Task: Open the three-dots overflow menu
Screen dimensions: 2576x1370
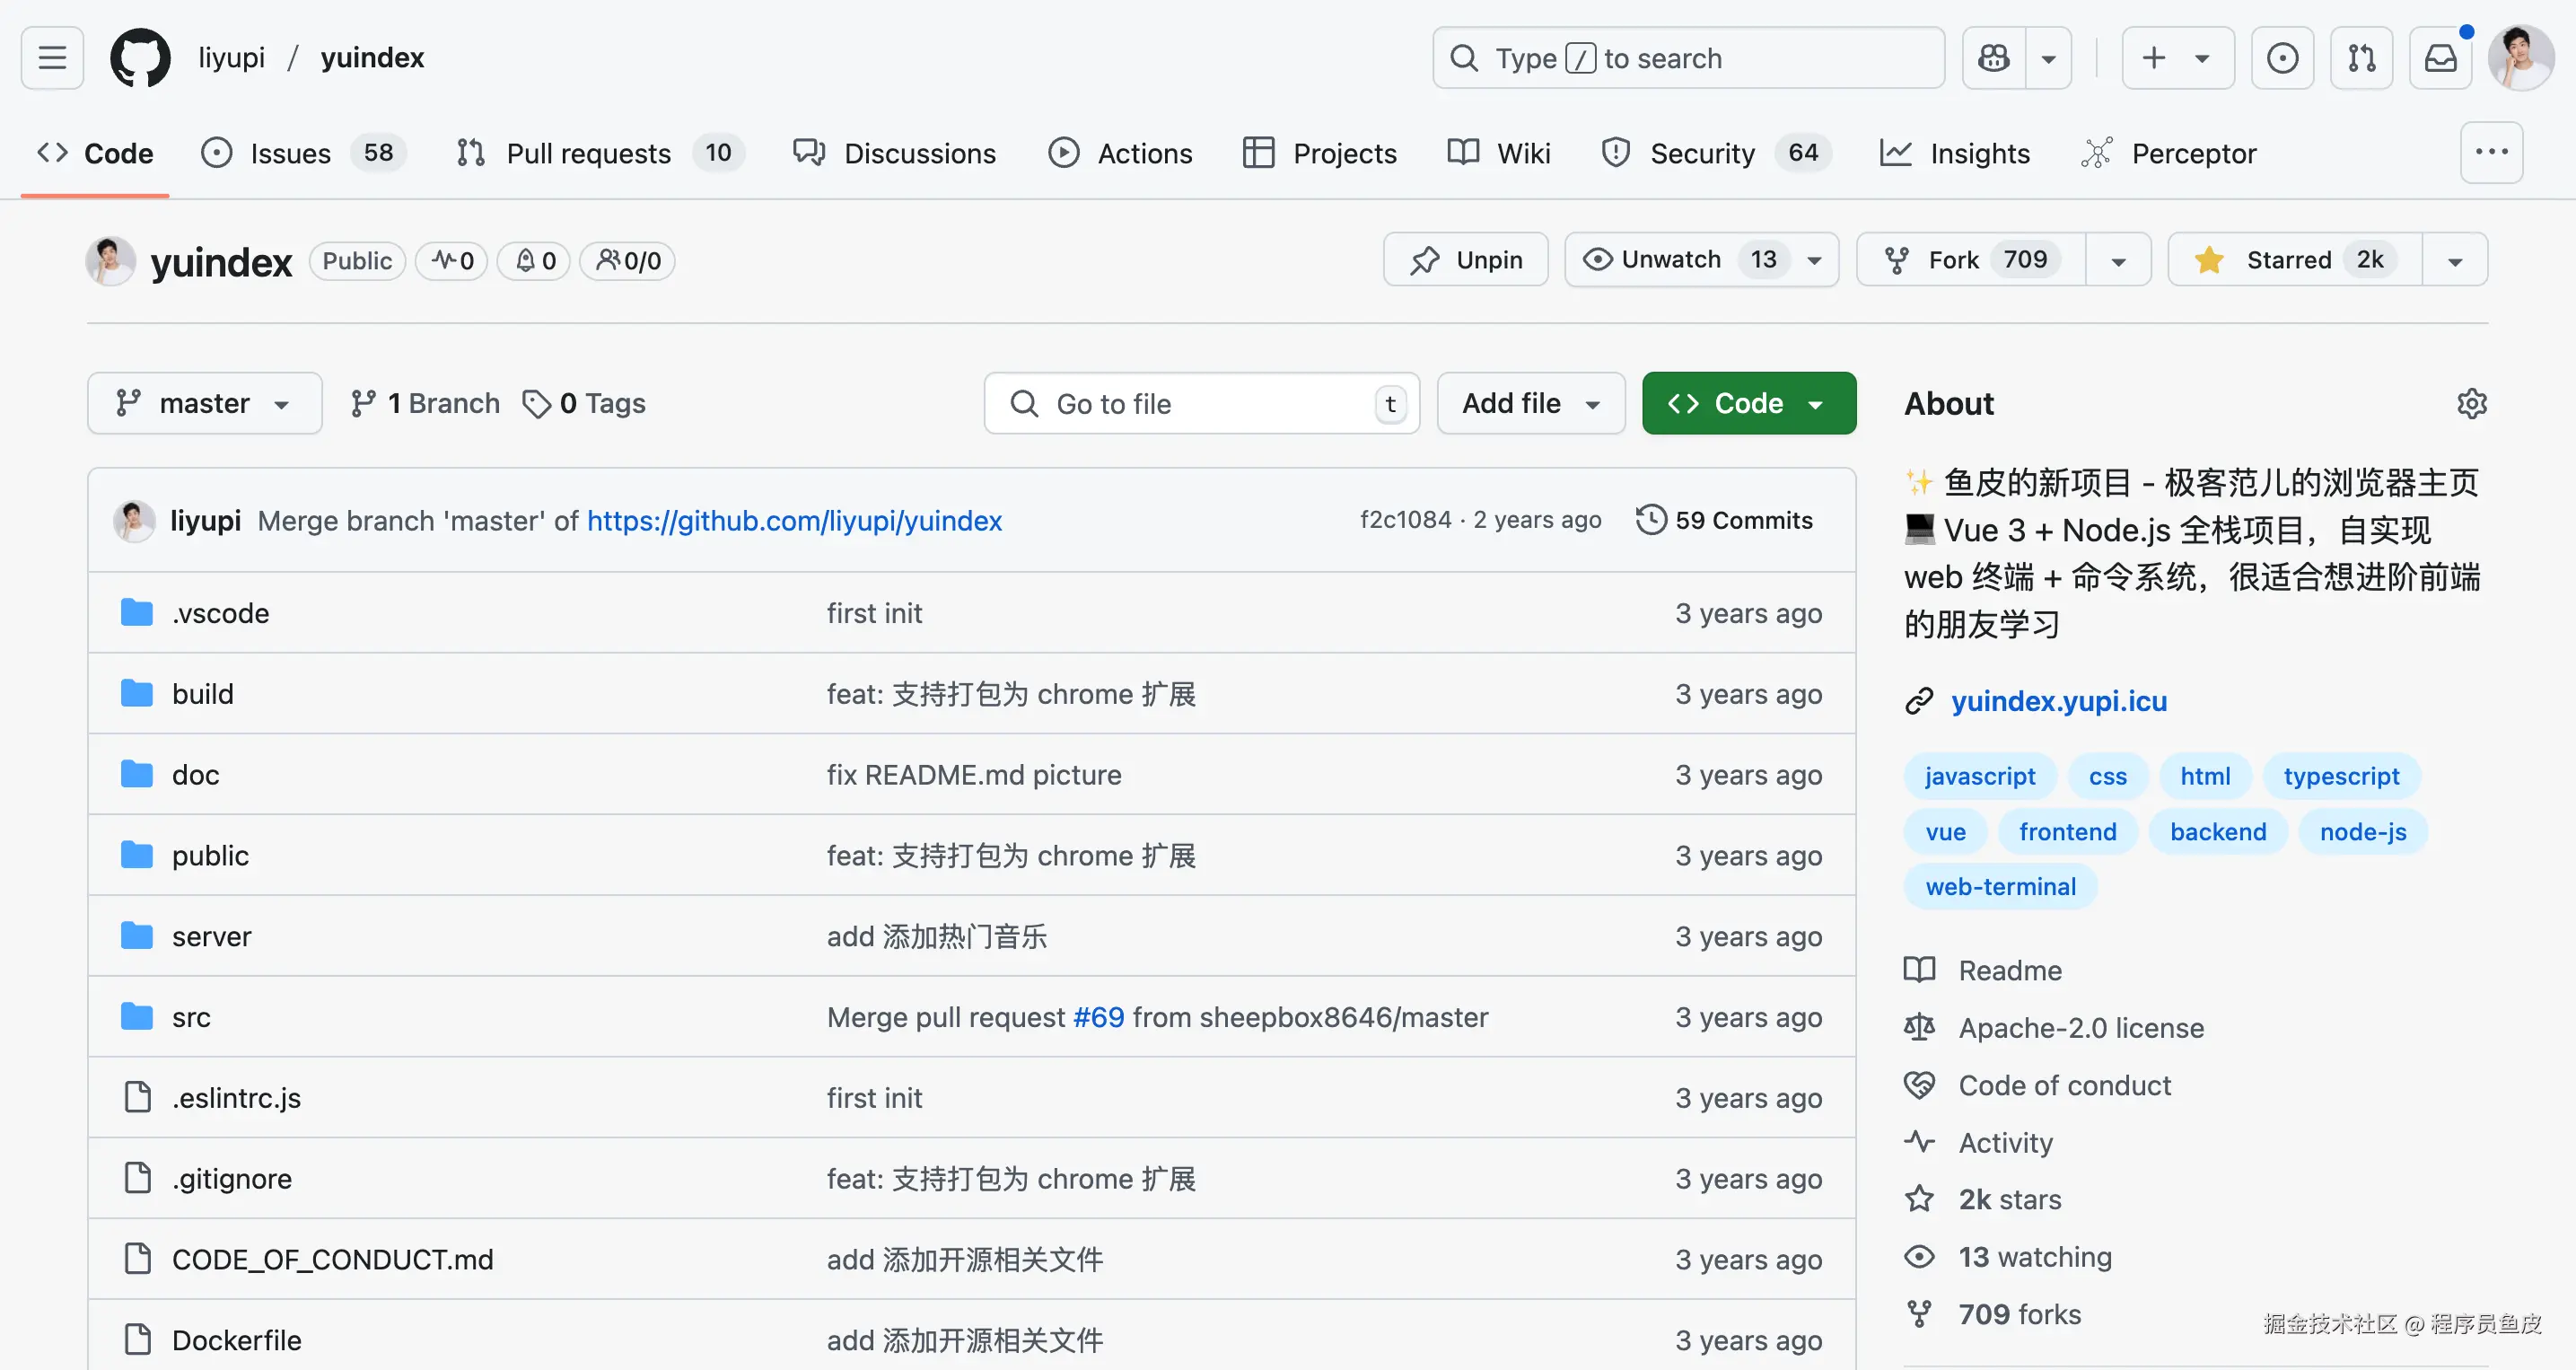Action: click(x=2491, y=152)
